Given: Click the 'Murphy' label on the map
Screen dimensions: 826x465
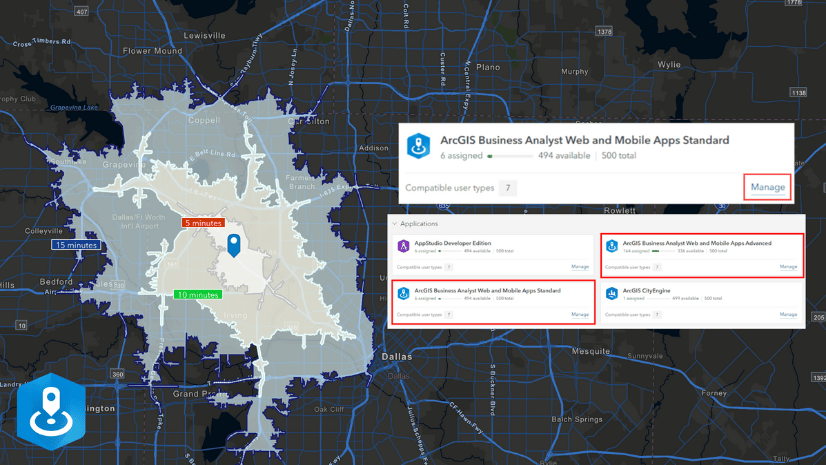Looking at the screenshot, I should (574, 72).
